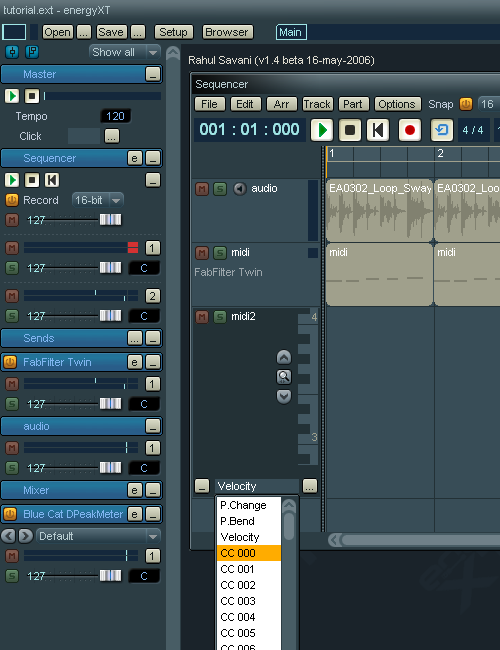Click the Sequencer volume slider handle at 127
Viewport: 500px width, 650px height.
point(110,220)
